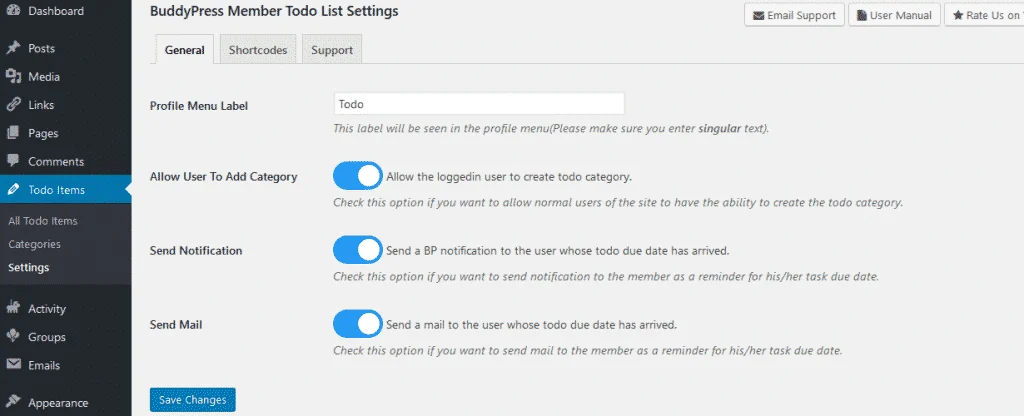The width and height of the screenshot is (1024, 416).
Task: Click the Activity sidebar icon
Action: click(13, 309)
